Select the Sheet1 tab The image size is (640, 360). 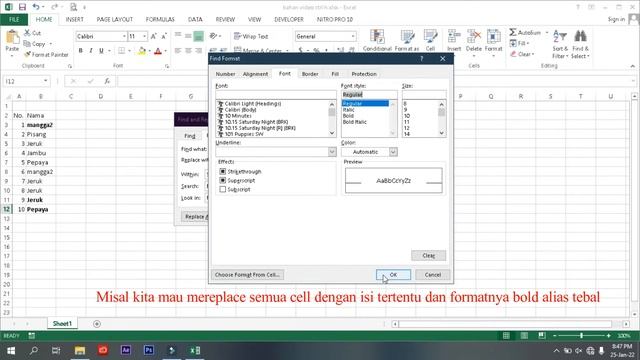tap(62, 323)
